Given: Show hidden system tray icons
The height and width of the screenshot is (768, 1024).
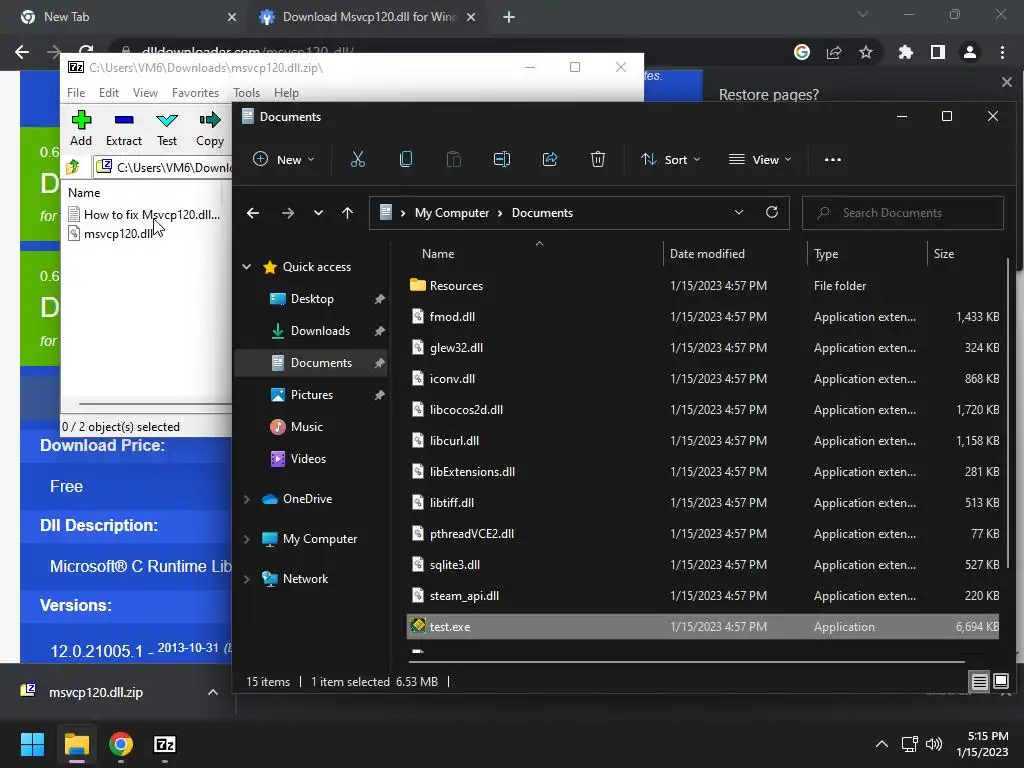Looking at the screenshot, I should [x=881, y=744].
